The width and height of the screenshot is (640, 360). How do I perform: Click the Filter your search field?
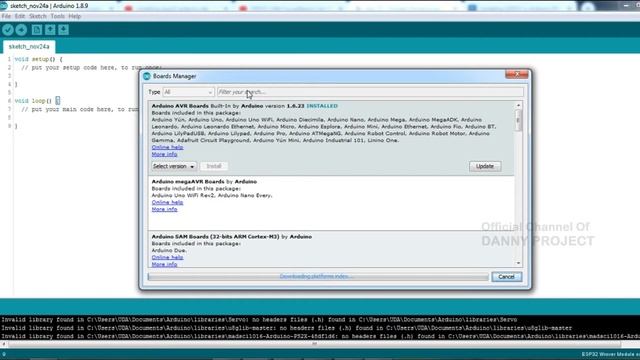tap(370, 92)
